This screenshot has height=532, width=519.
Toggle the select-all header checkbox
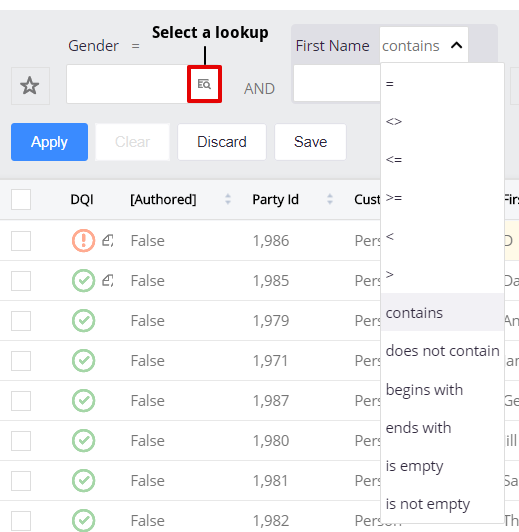pyautogui.click(x=21, y=199)
